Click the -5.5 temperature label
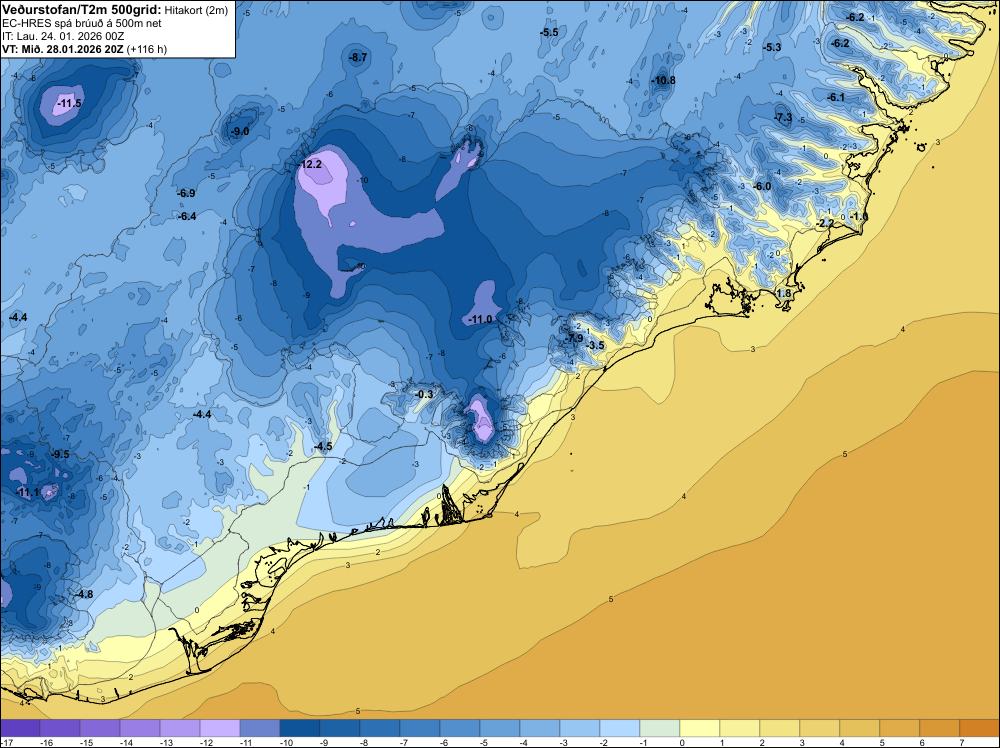Screen dimensions: 1000x748 coord(548,32)
